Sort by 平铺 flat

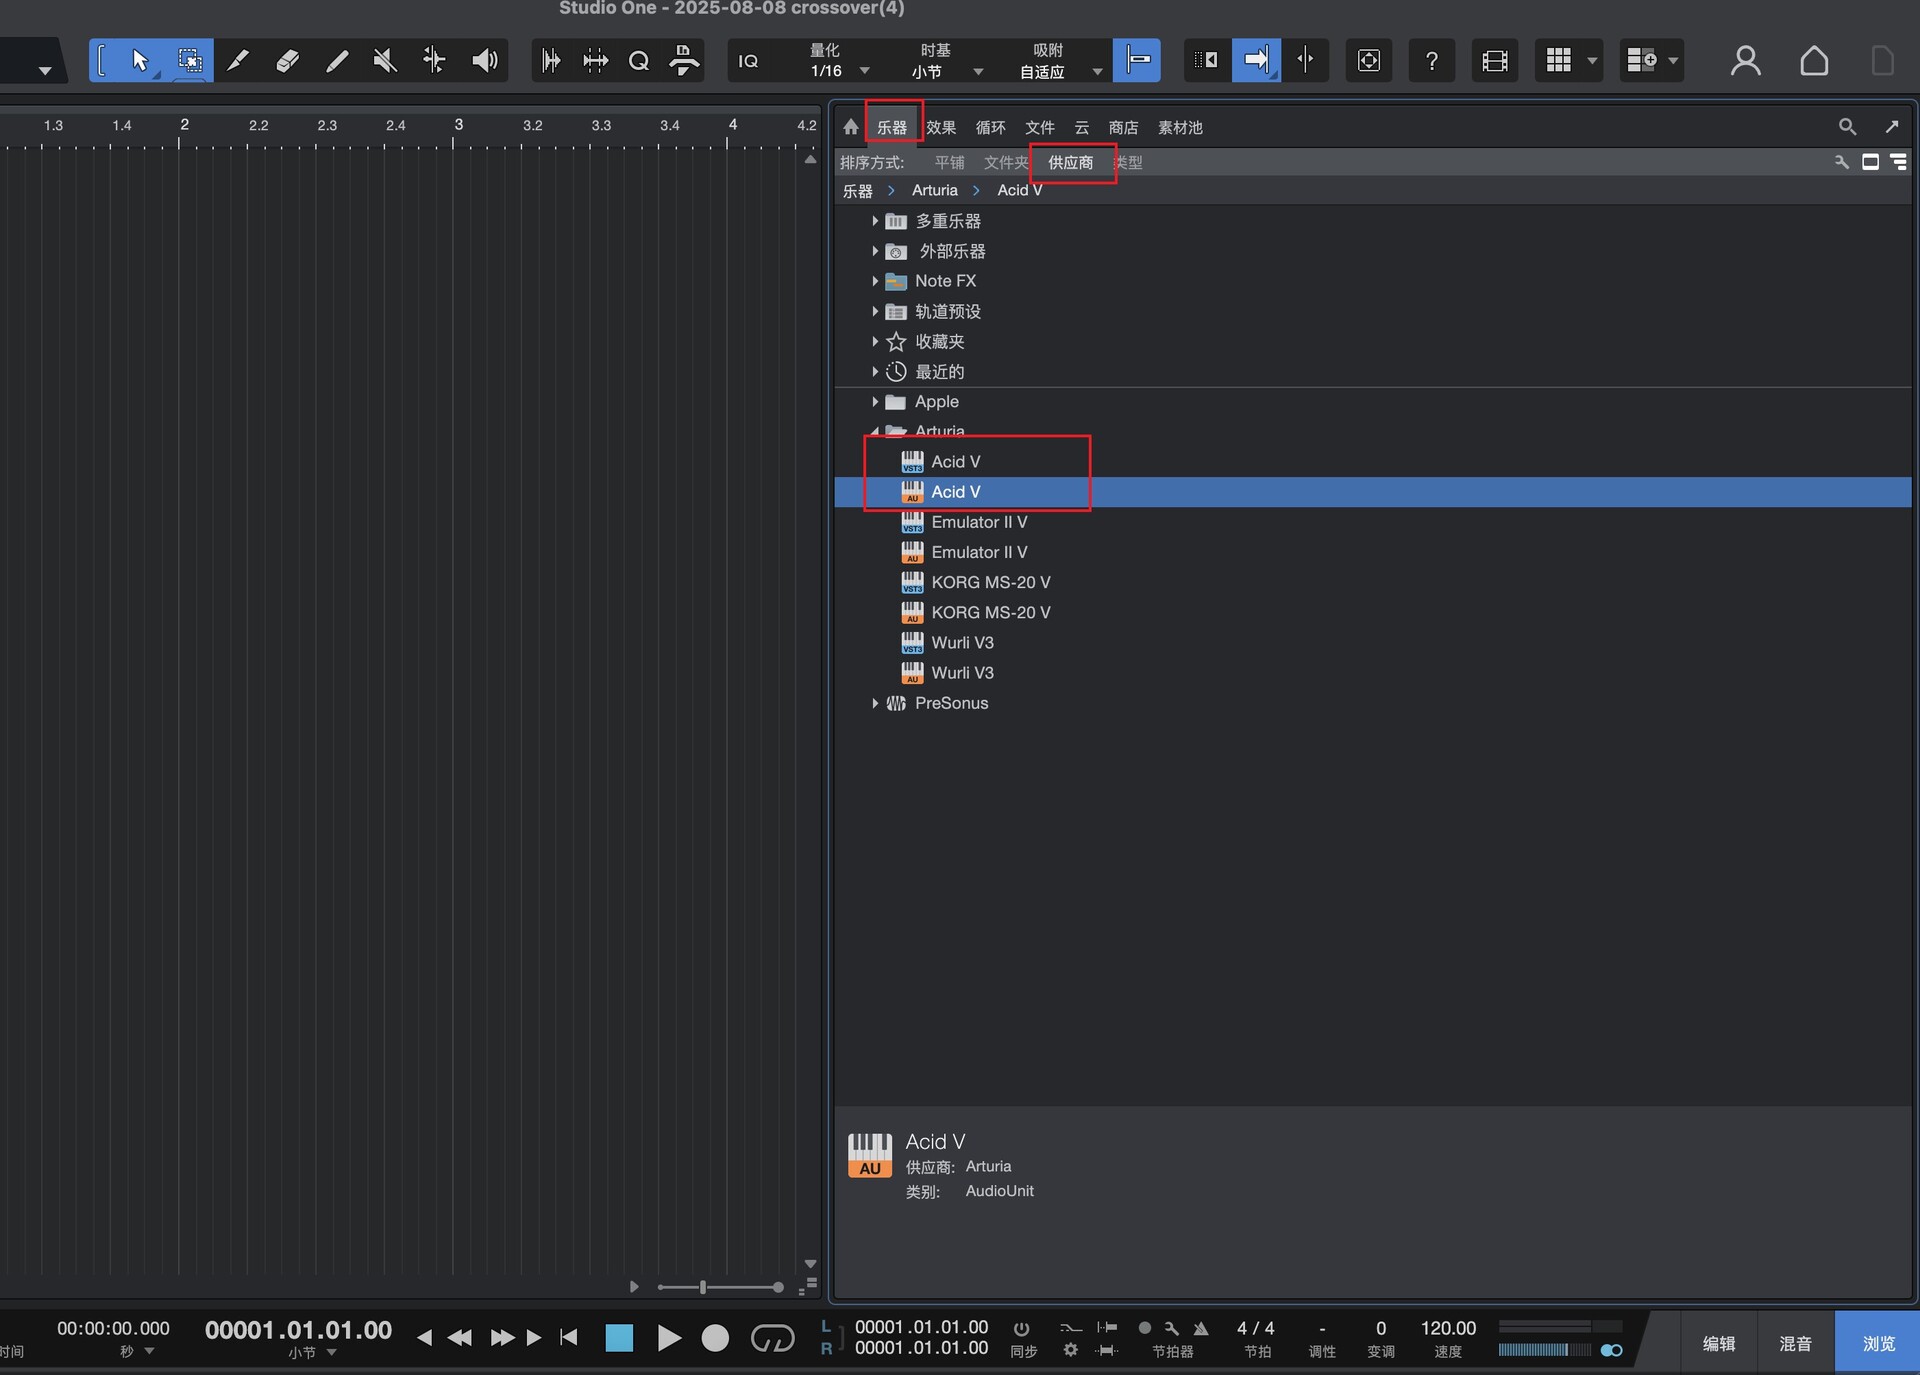(949, 162)
